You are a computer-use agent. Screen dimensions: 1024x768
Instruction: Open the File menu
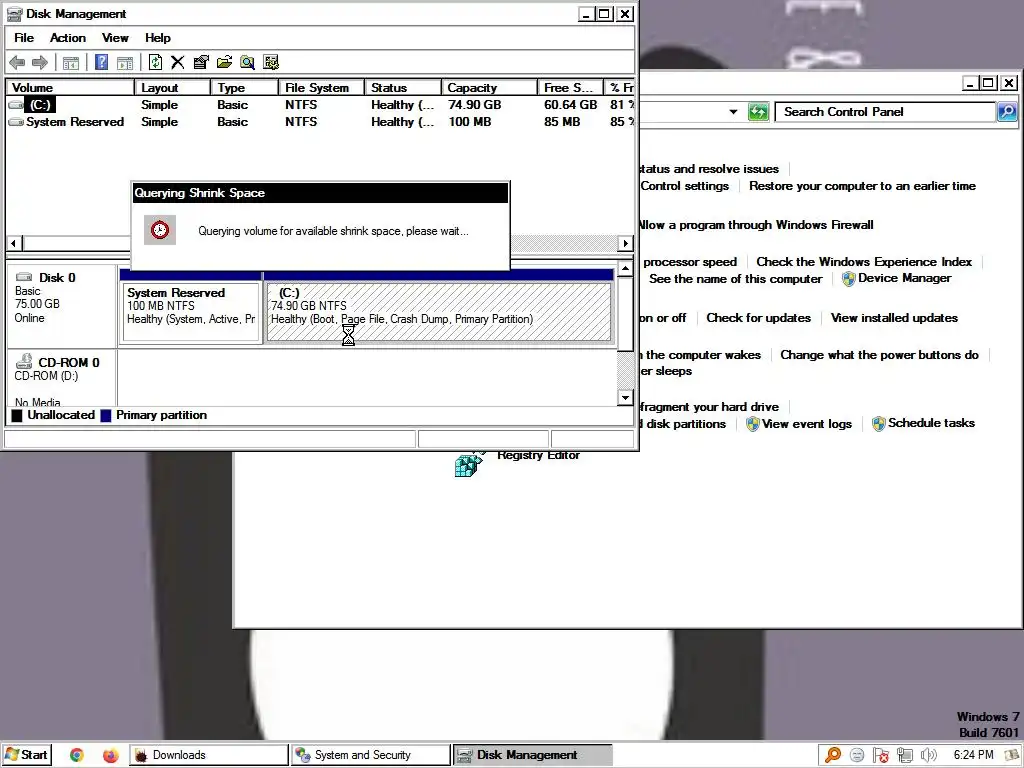tap(24, 38)
